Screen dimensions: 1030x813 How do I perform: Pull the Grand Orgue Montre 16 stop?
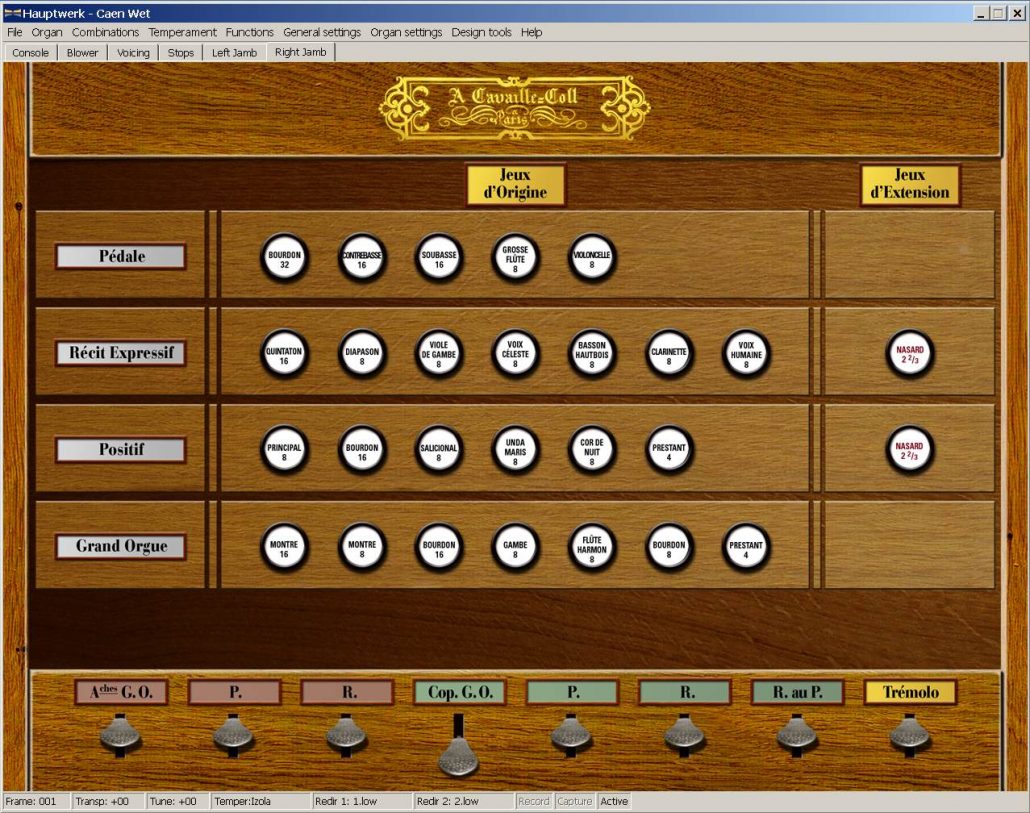284,548
